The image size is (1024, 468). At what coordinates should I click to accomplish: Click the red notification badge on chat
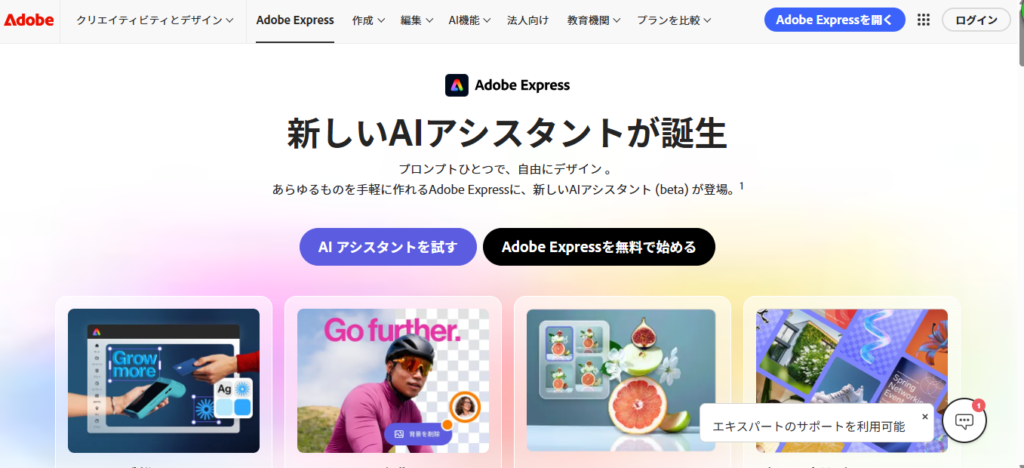978,405
